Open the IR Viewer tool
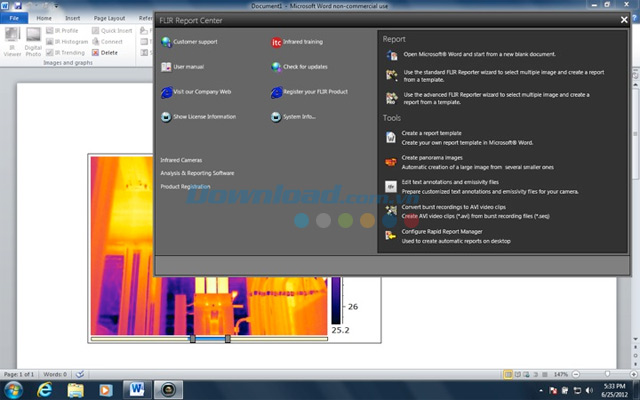Image resolution: width=640 pixels, height=400 pixels. point(12,42)
